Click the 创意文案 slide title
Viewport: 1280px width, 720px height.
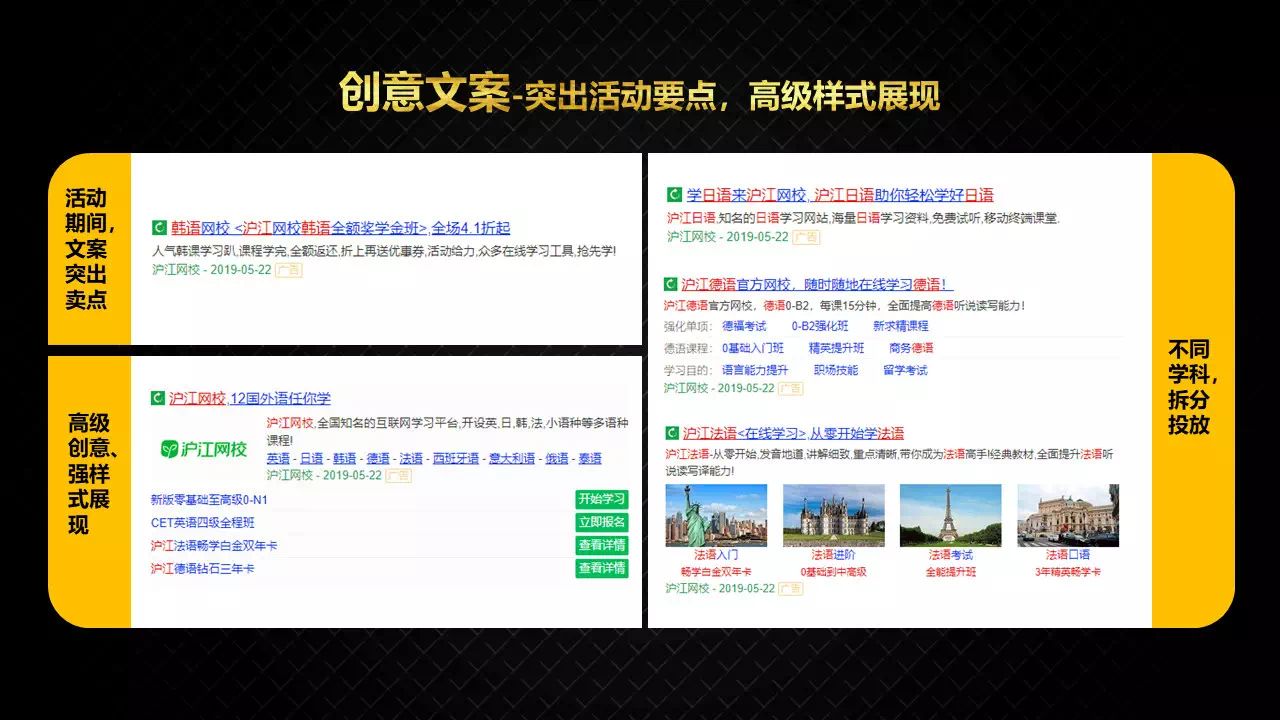pyautogui.click(x=424, y=94)
